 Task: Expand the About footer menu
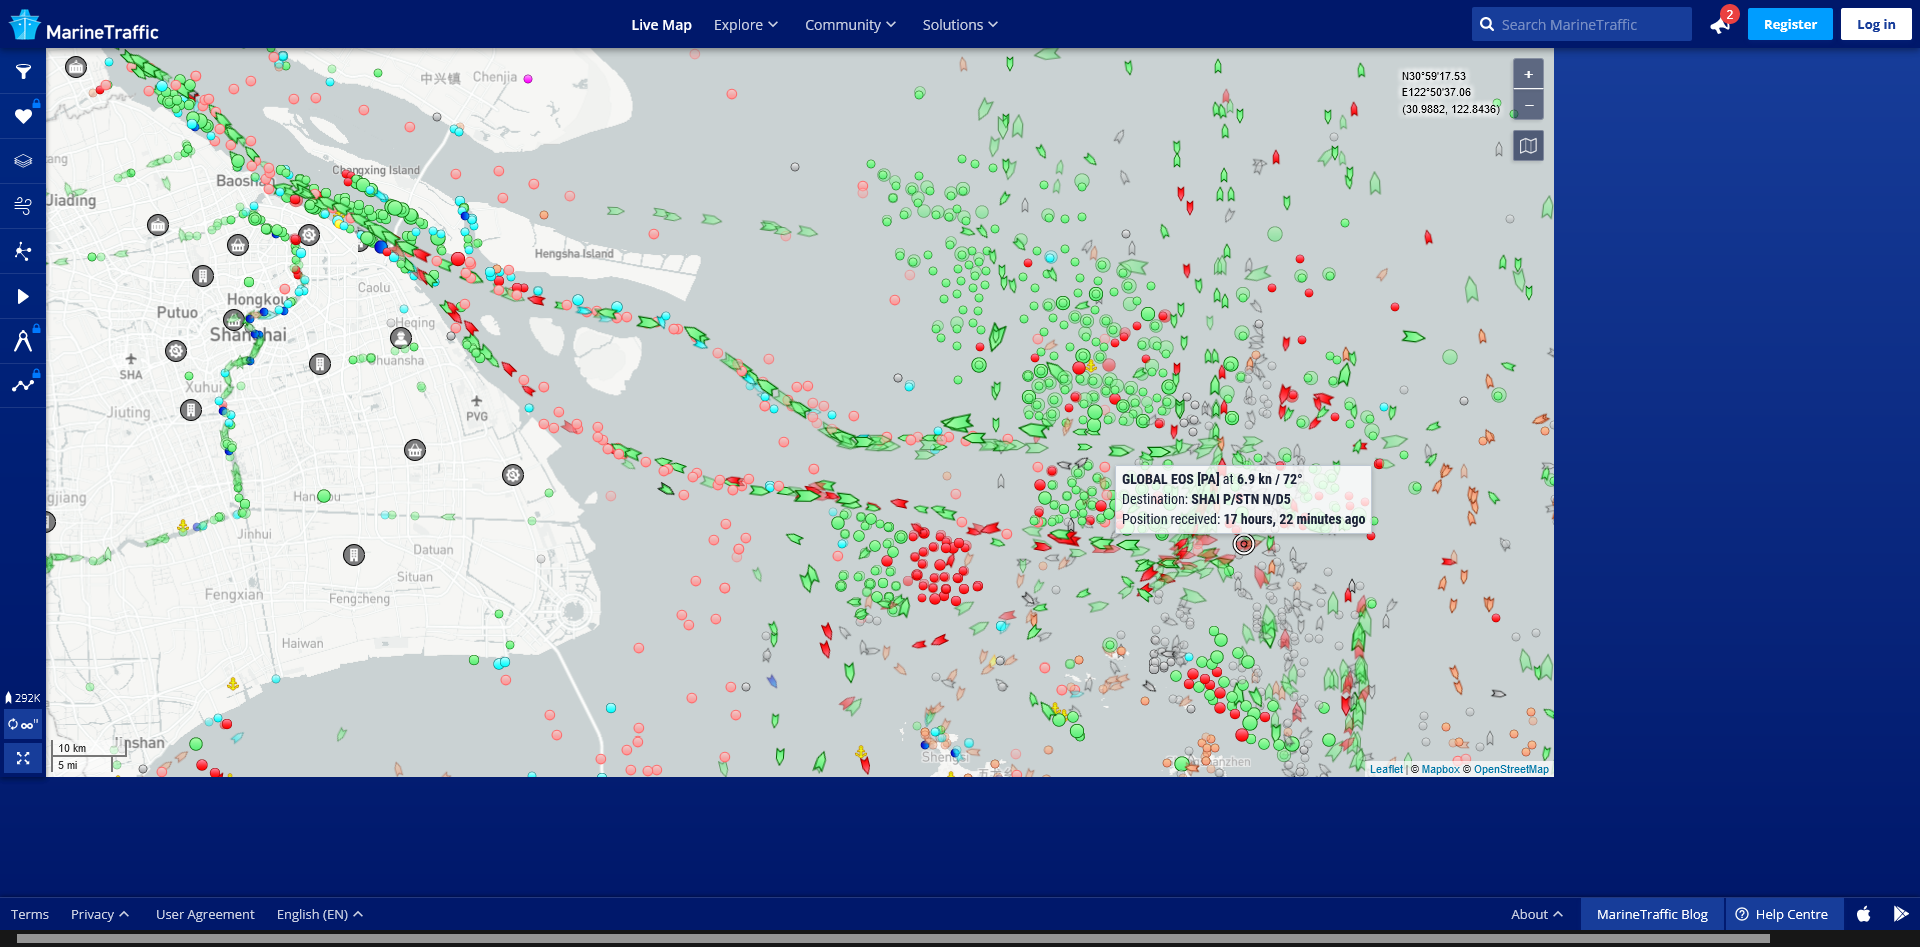(x=1537, y=914)
